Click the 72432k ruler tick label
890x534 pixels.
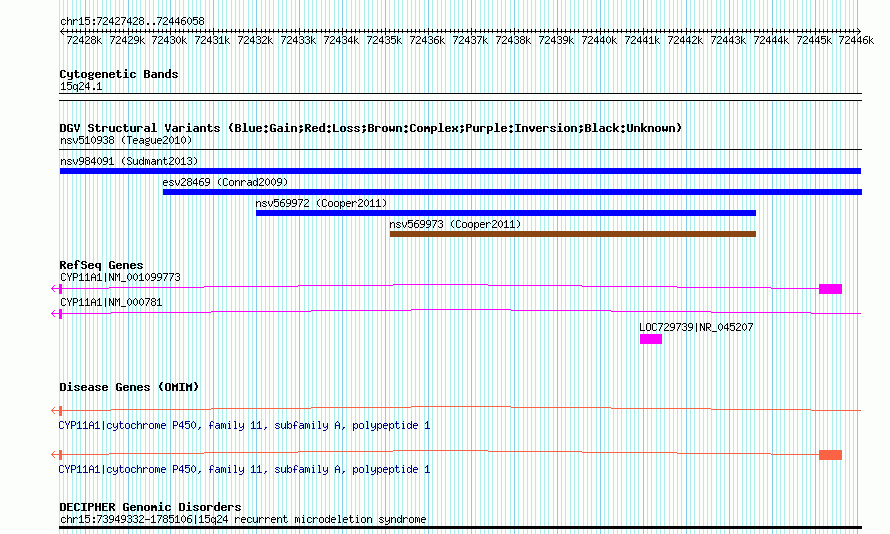pyautogui.click(x=255, y=40)
